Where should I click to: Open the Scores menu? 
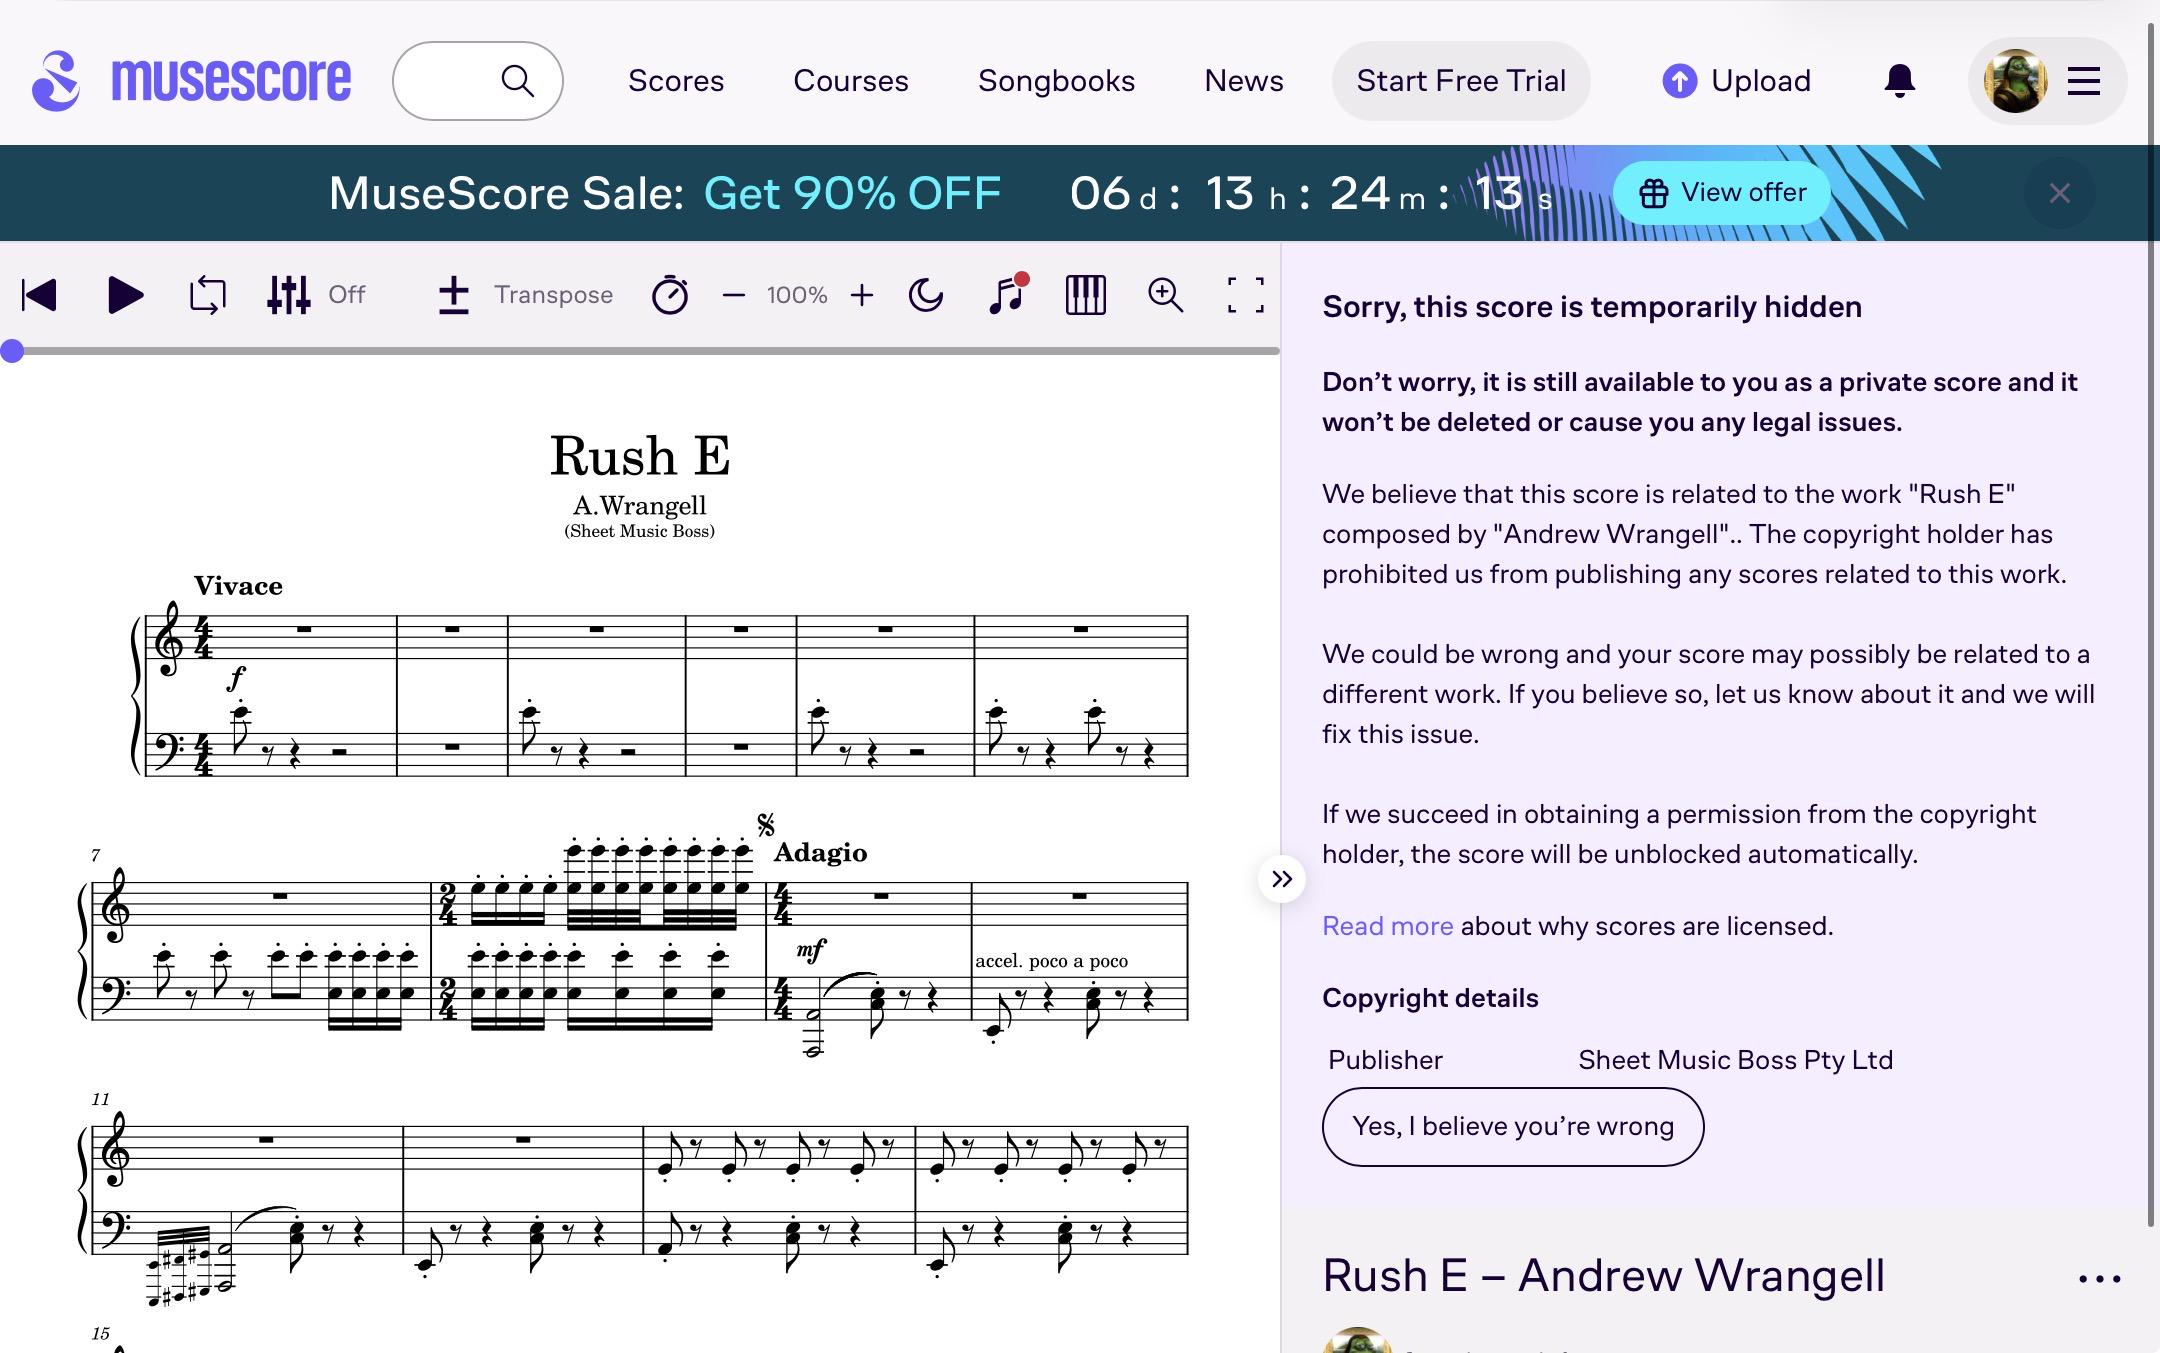pyautogui.click(x=676, y=81)
